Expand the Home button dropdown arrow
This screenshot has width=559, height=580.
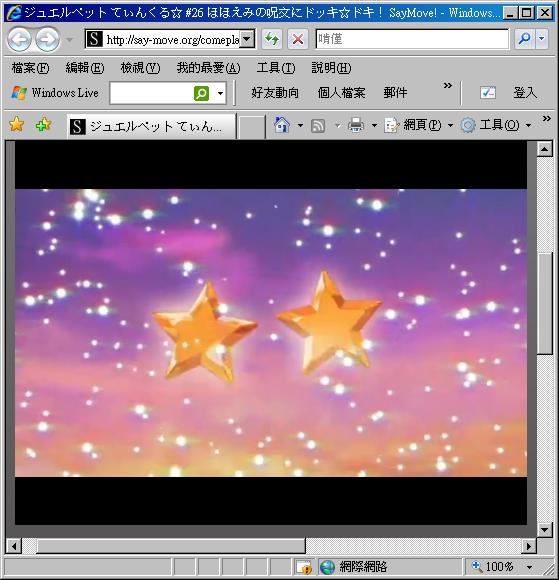point(300,125)
